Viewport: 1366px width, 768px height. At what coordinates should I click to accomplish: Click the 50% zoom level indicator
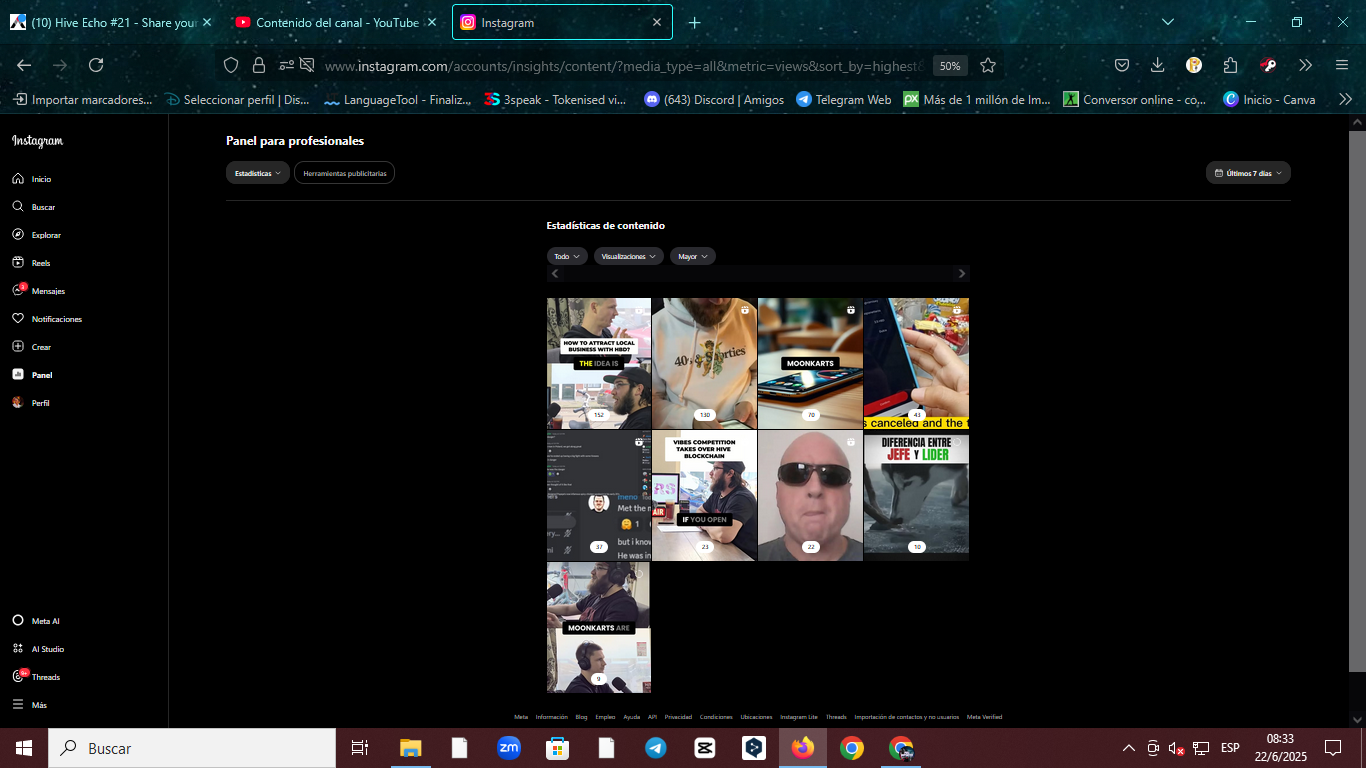tap(949, 65)
